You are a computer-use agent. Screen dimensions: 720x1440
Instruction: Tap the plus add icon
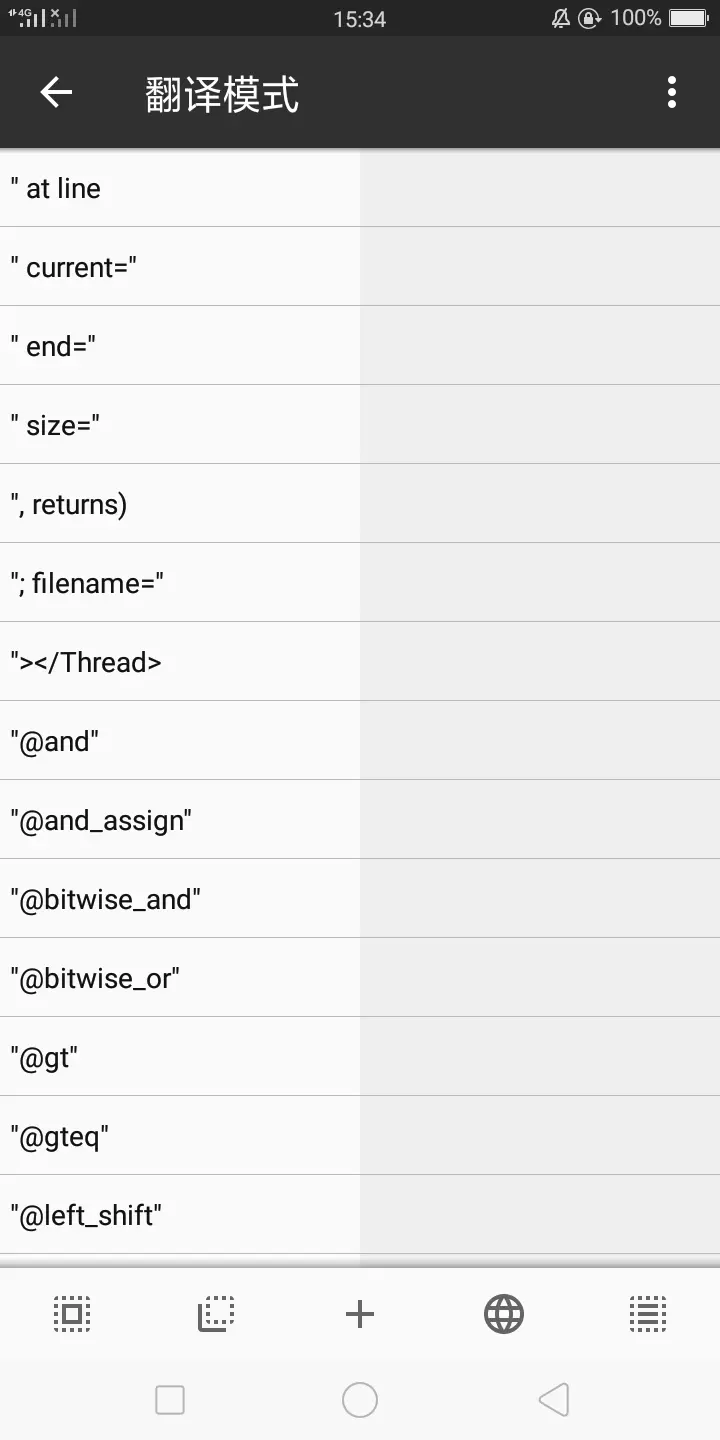click(x=360, y=1313)
